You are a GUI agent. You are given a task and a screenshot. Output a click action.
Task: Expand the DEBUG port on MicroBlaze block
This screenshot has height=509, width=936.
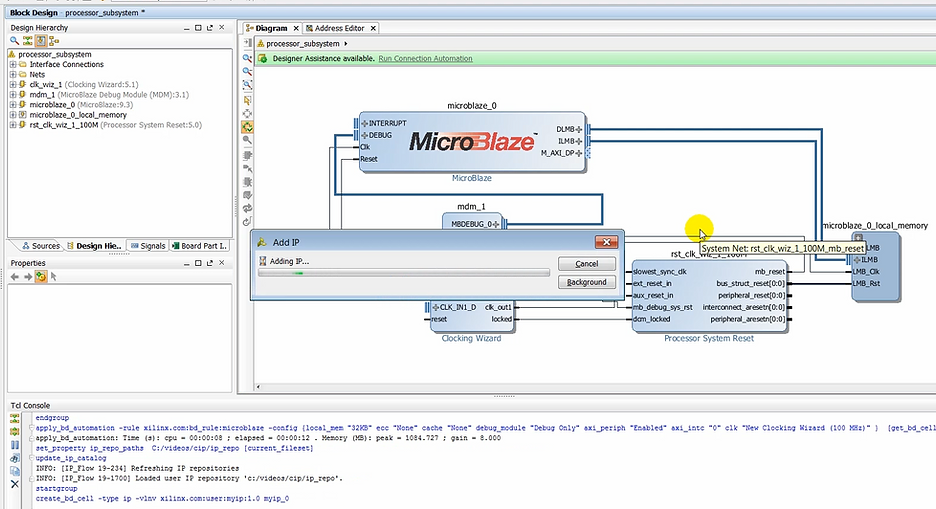[x=365, y=135]
